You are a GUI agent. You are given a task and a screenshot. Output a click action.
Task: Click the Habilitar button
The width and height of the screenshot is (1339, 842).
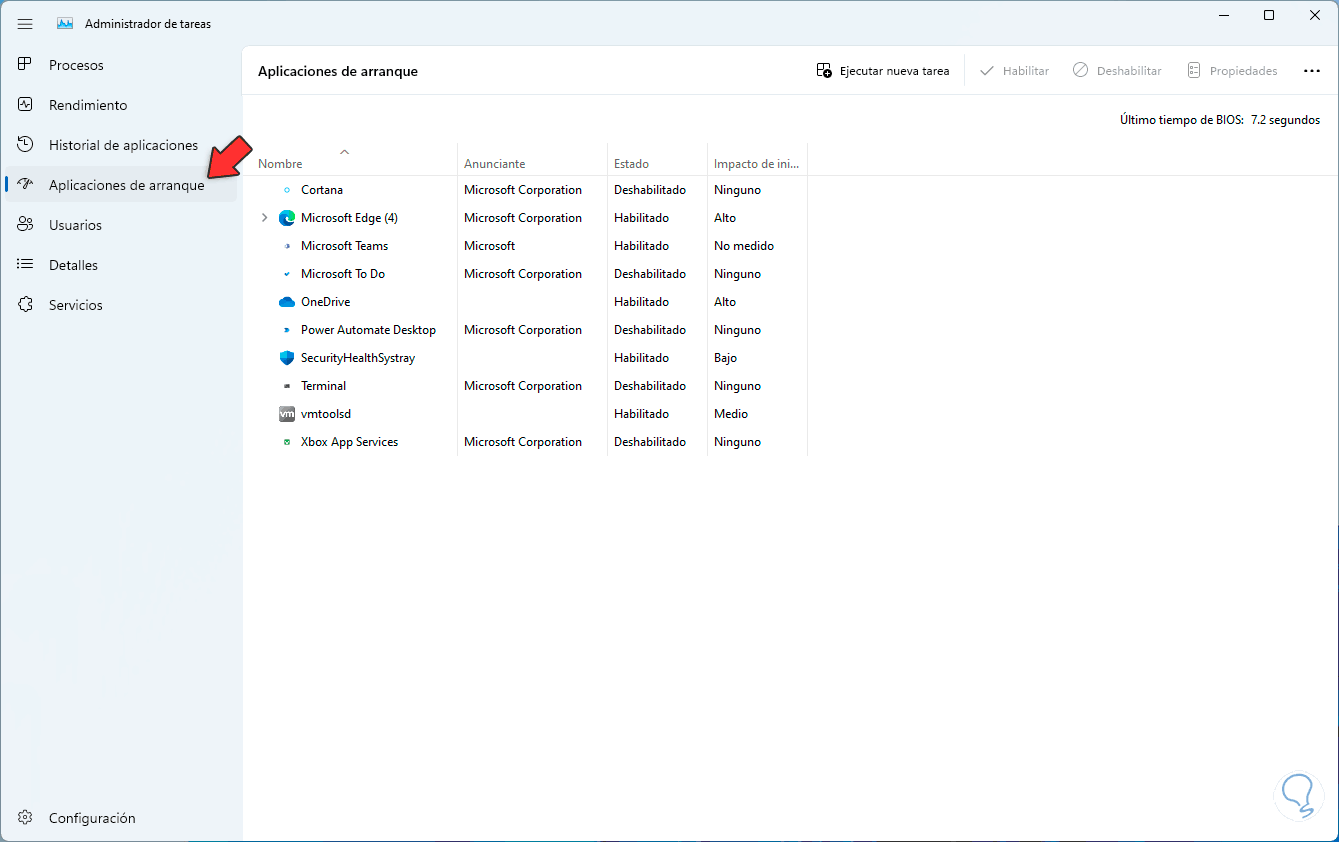pyautogui.click(x=1014, y=71)
